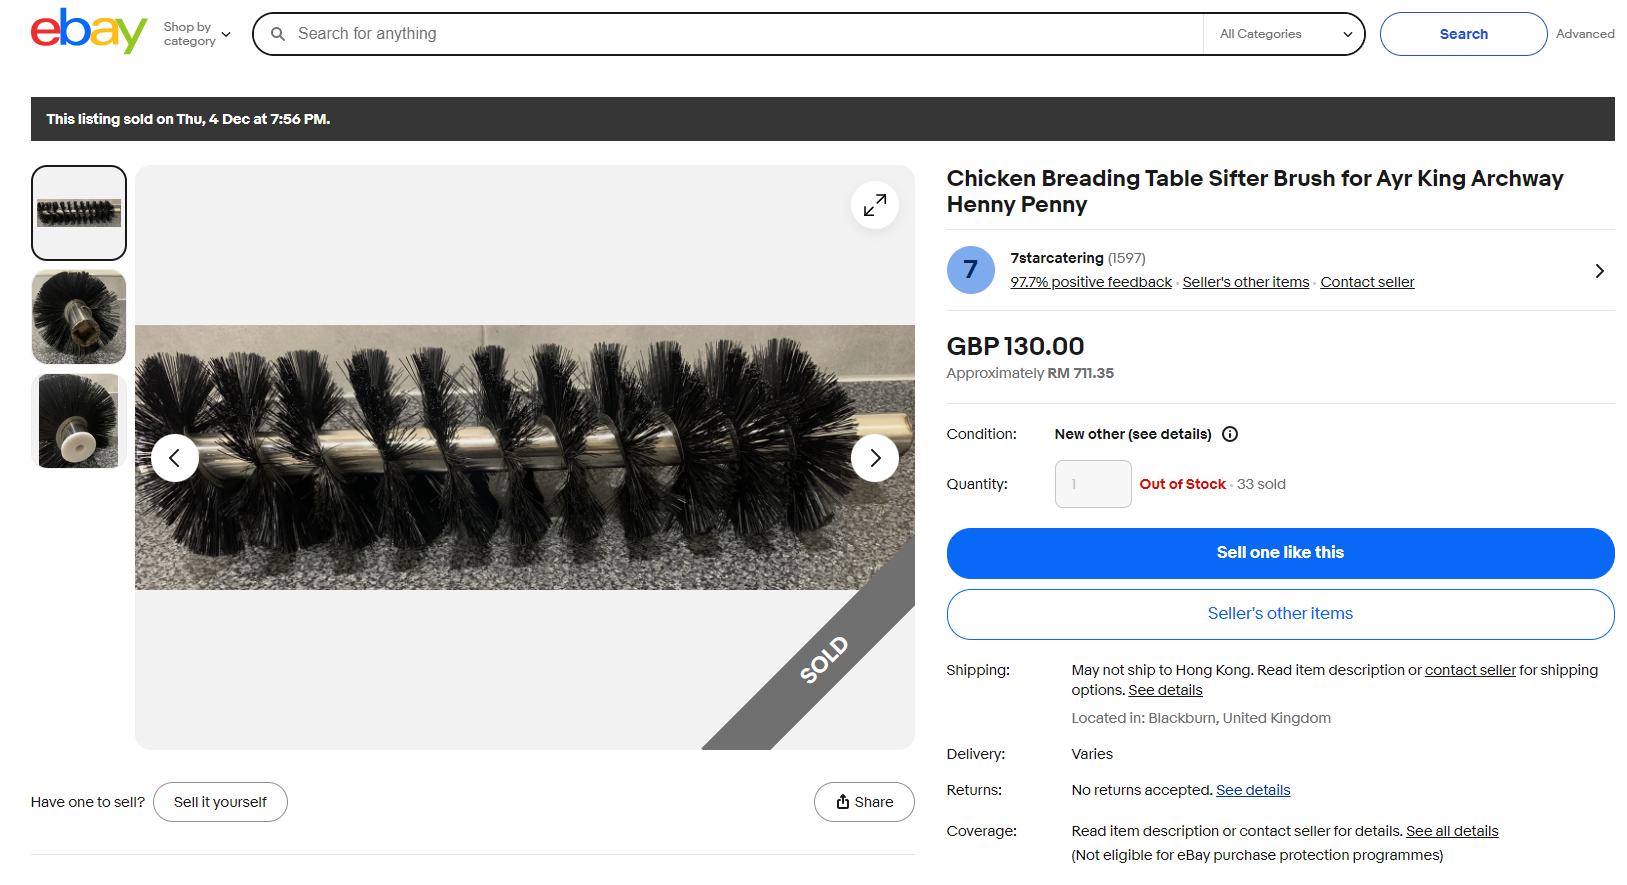Click the Sell it yourself button

[x=220, y=802]
